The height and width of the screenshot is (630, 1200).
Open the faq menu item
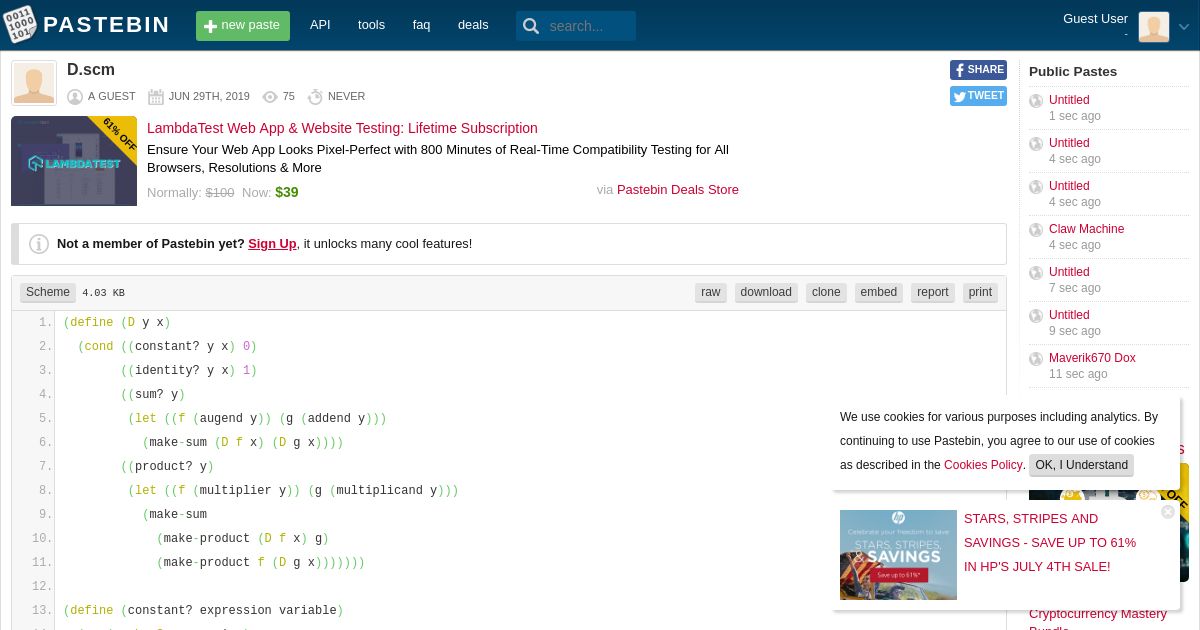pos(421,25)
